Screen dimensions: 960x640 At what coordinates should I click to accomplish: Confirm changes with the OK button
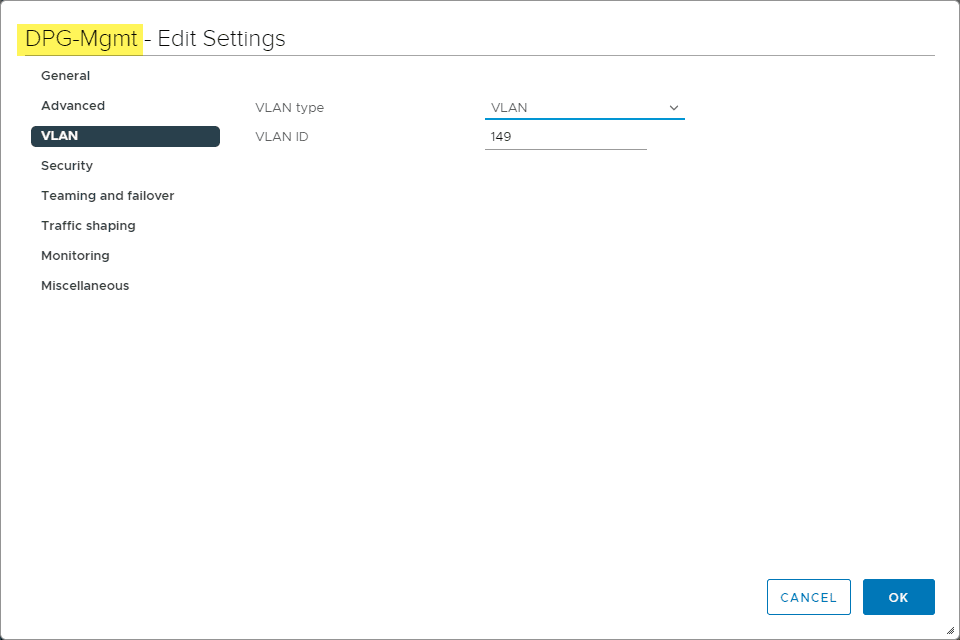898,597
